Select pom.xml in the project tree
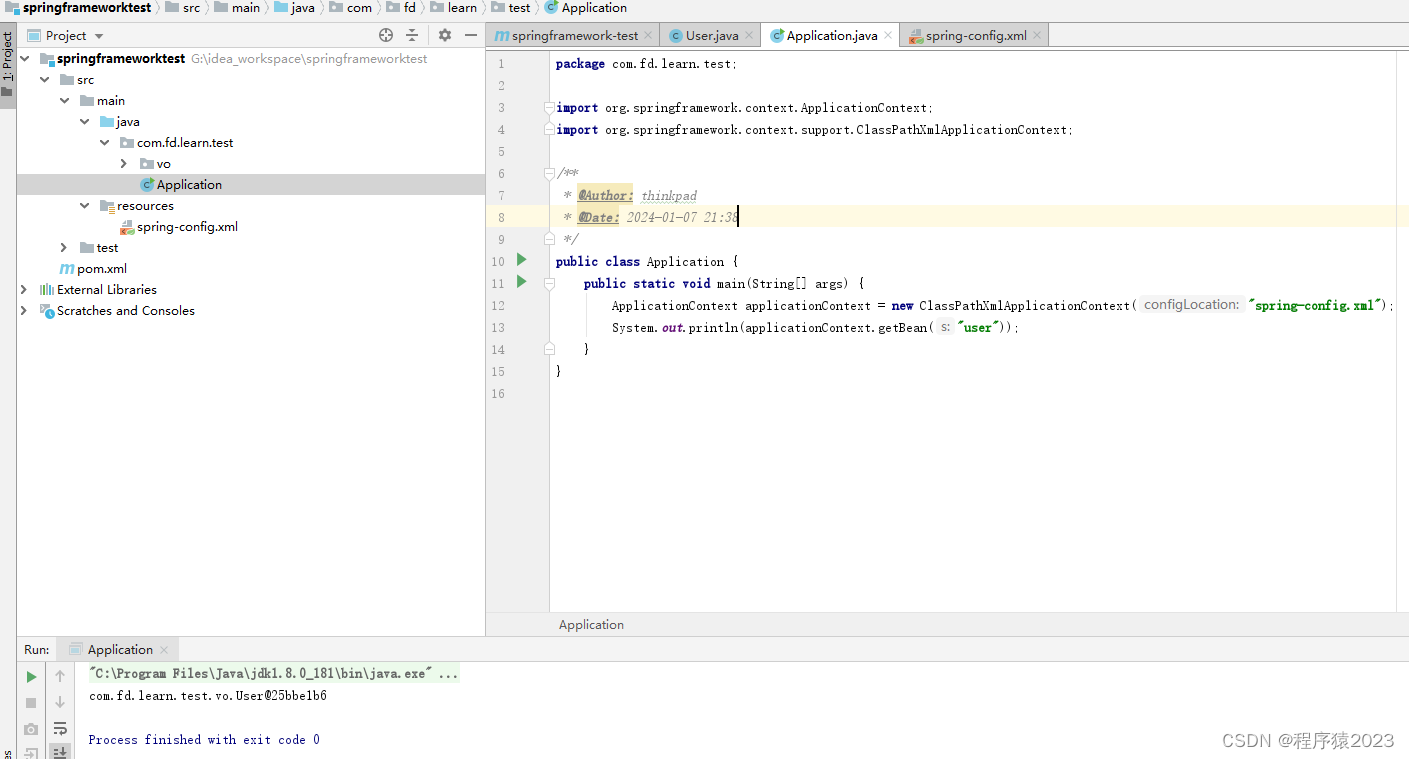This screenshot has width=1409, height=759. click(x=102, y=268)
